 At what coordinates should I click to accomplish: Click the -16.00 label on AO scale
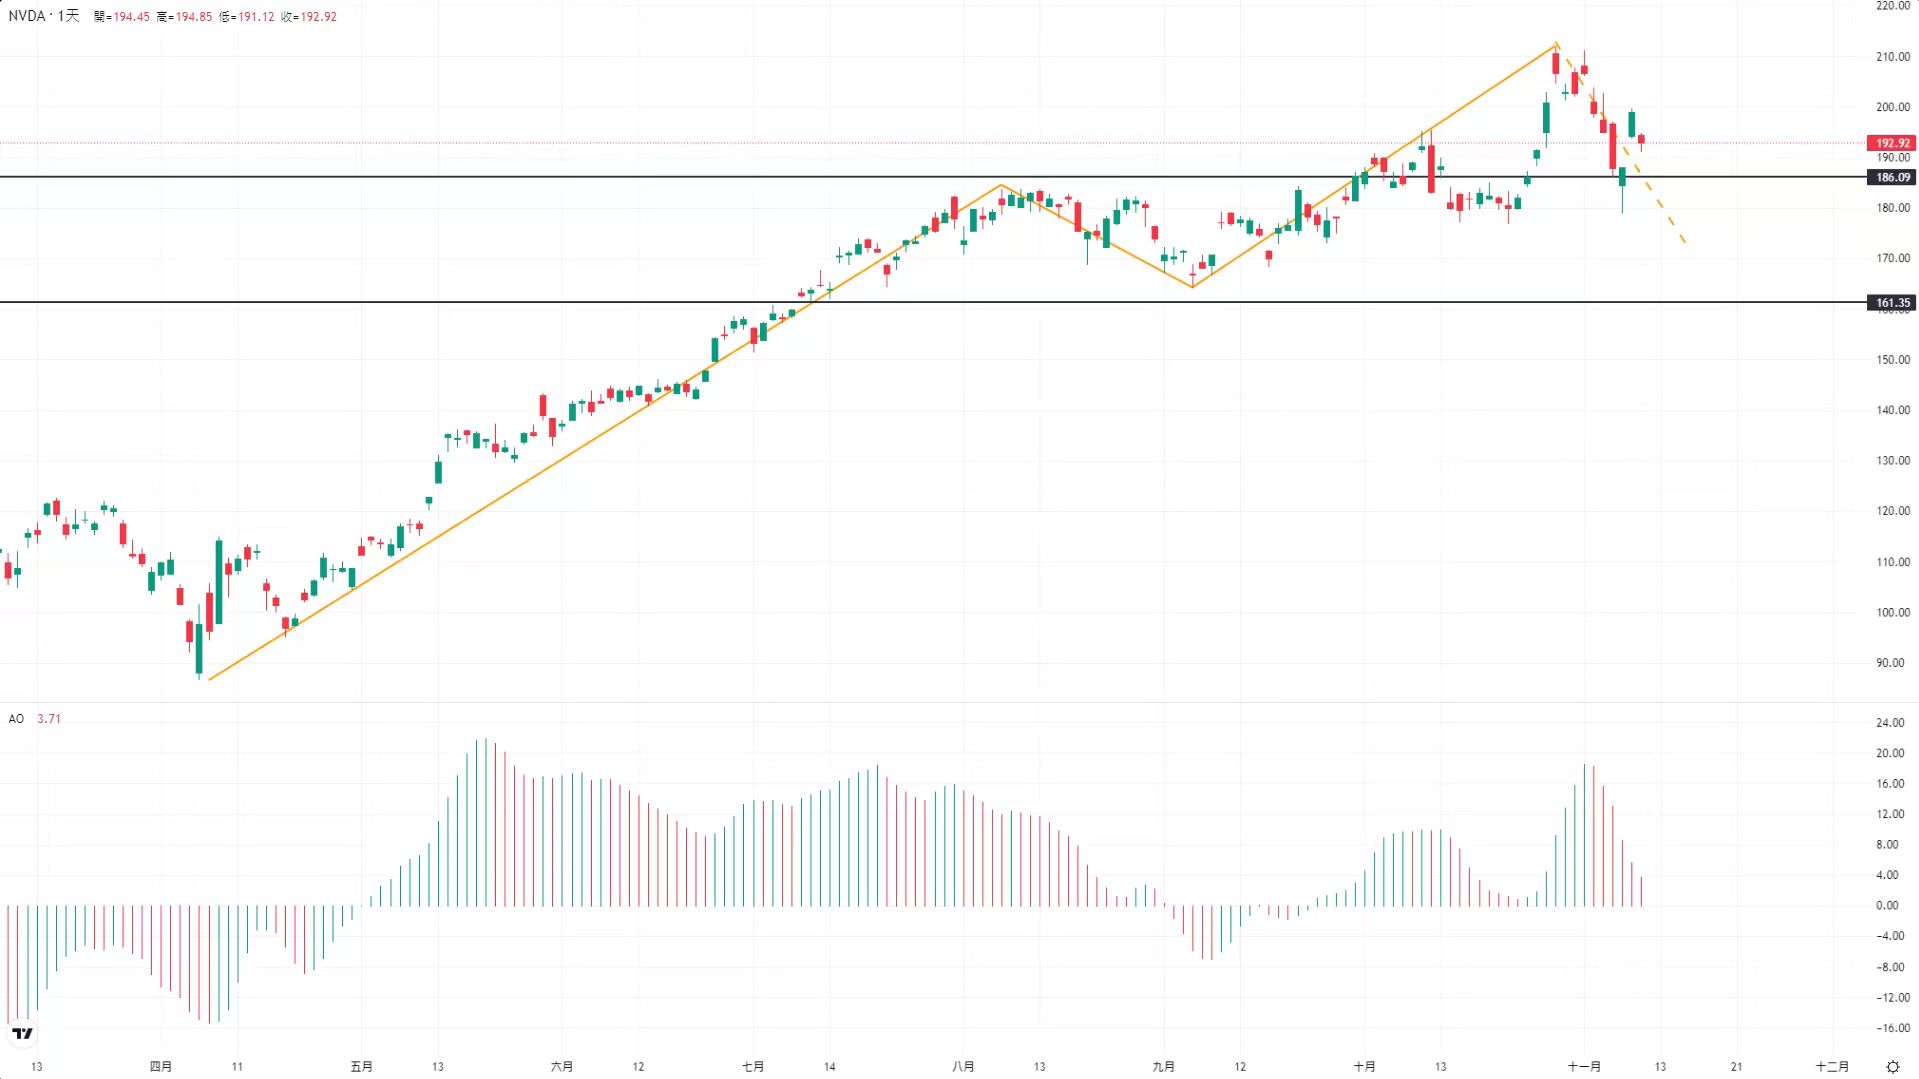[x=1890, y=1028]
